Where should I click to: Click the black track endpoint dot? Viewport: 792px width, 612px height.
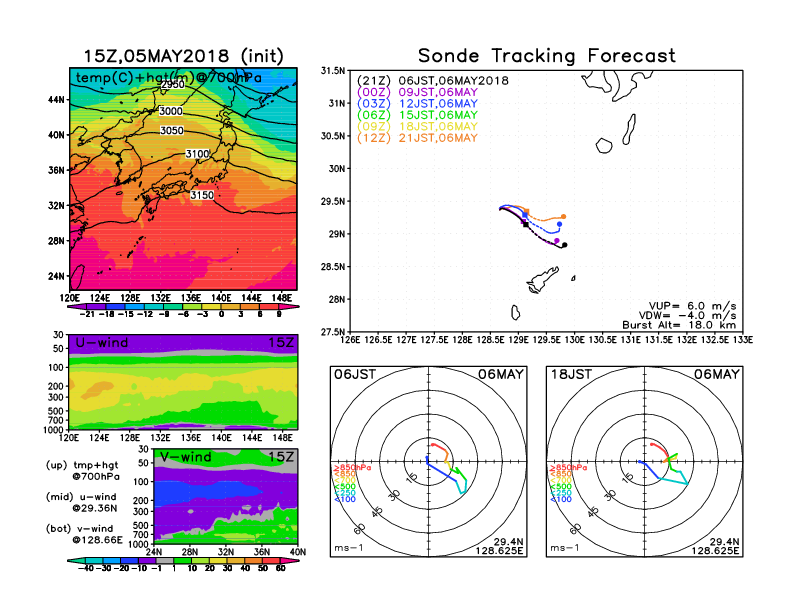click(564, 245)
